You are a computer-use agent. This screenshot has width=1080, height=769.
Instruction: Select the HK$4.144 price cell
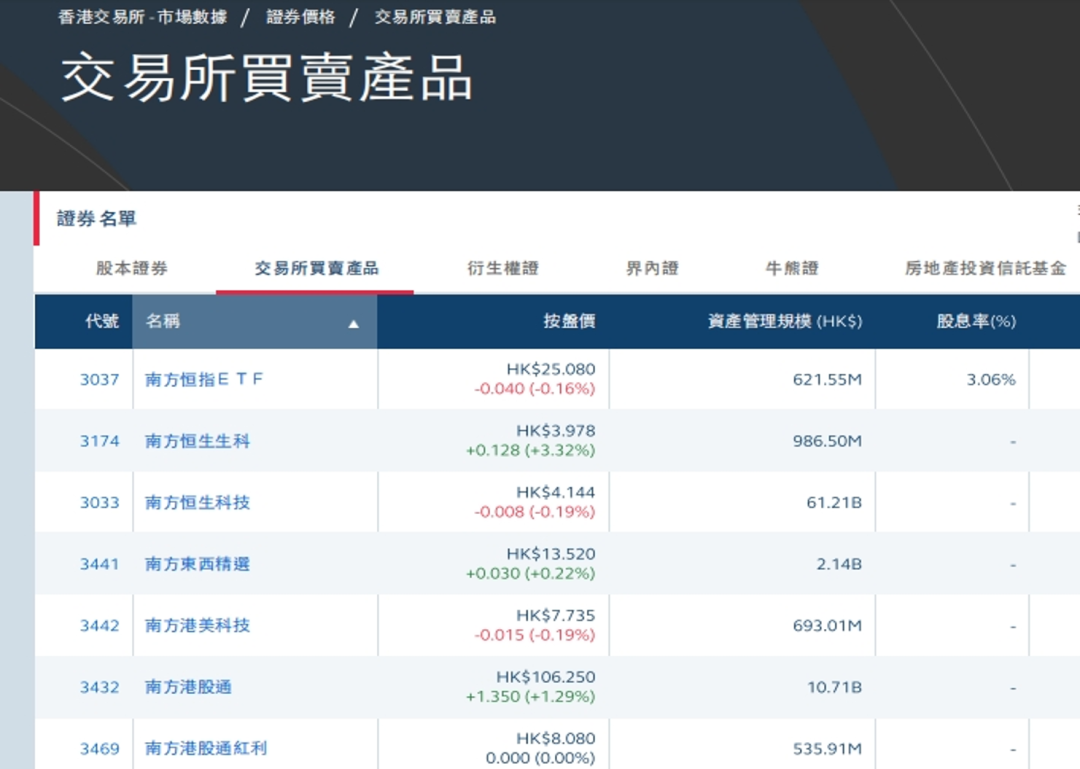click(555, 492)
